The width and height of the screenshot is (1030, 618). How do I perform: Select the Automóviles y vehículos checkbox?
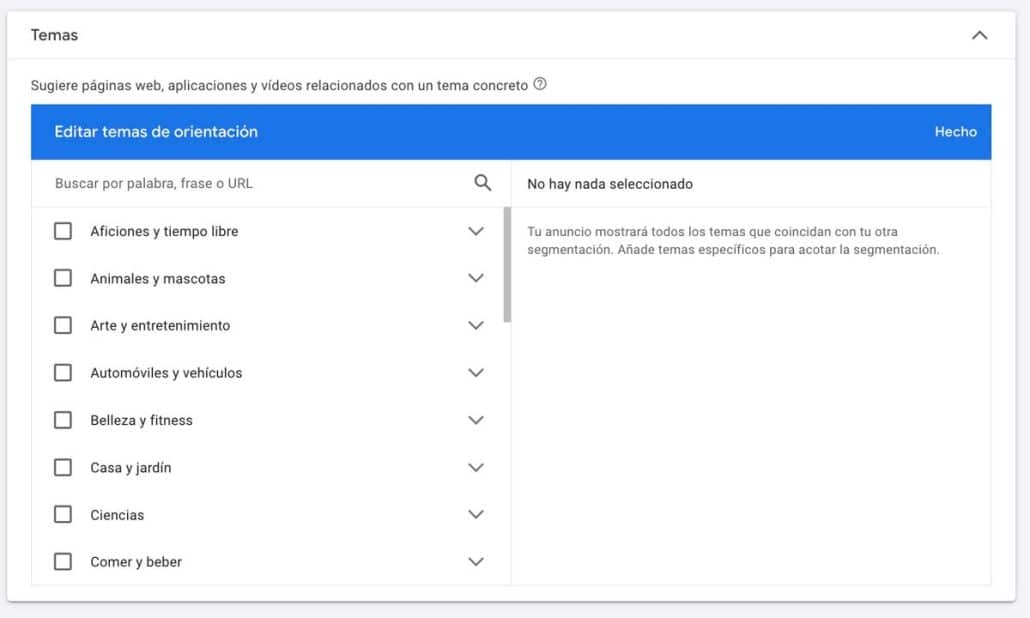[63, 373]
